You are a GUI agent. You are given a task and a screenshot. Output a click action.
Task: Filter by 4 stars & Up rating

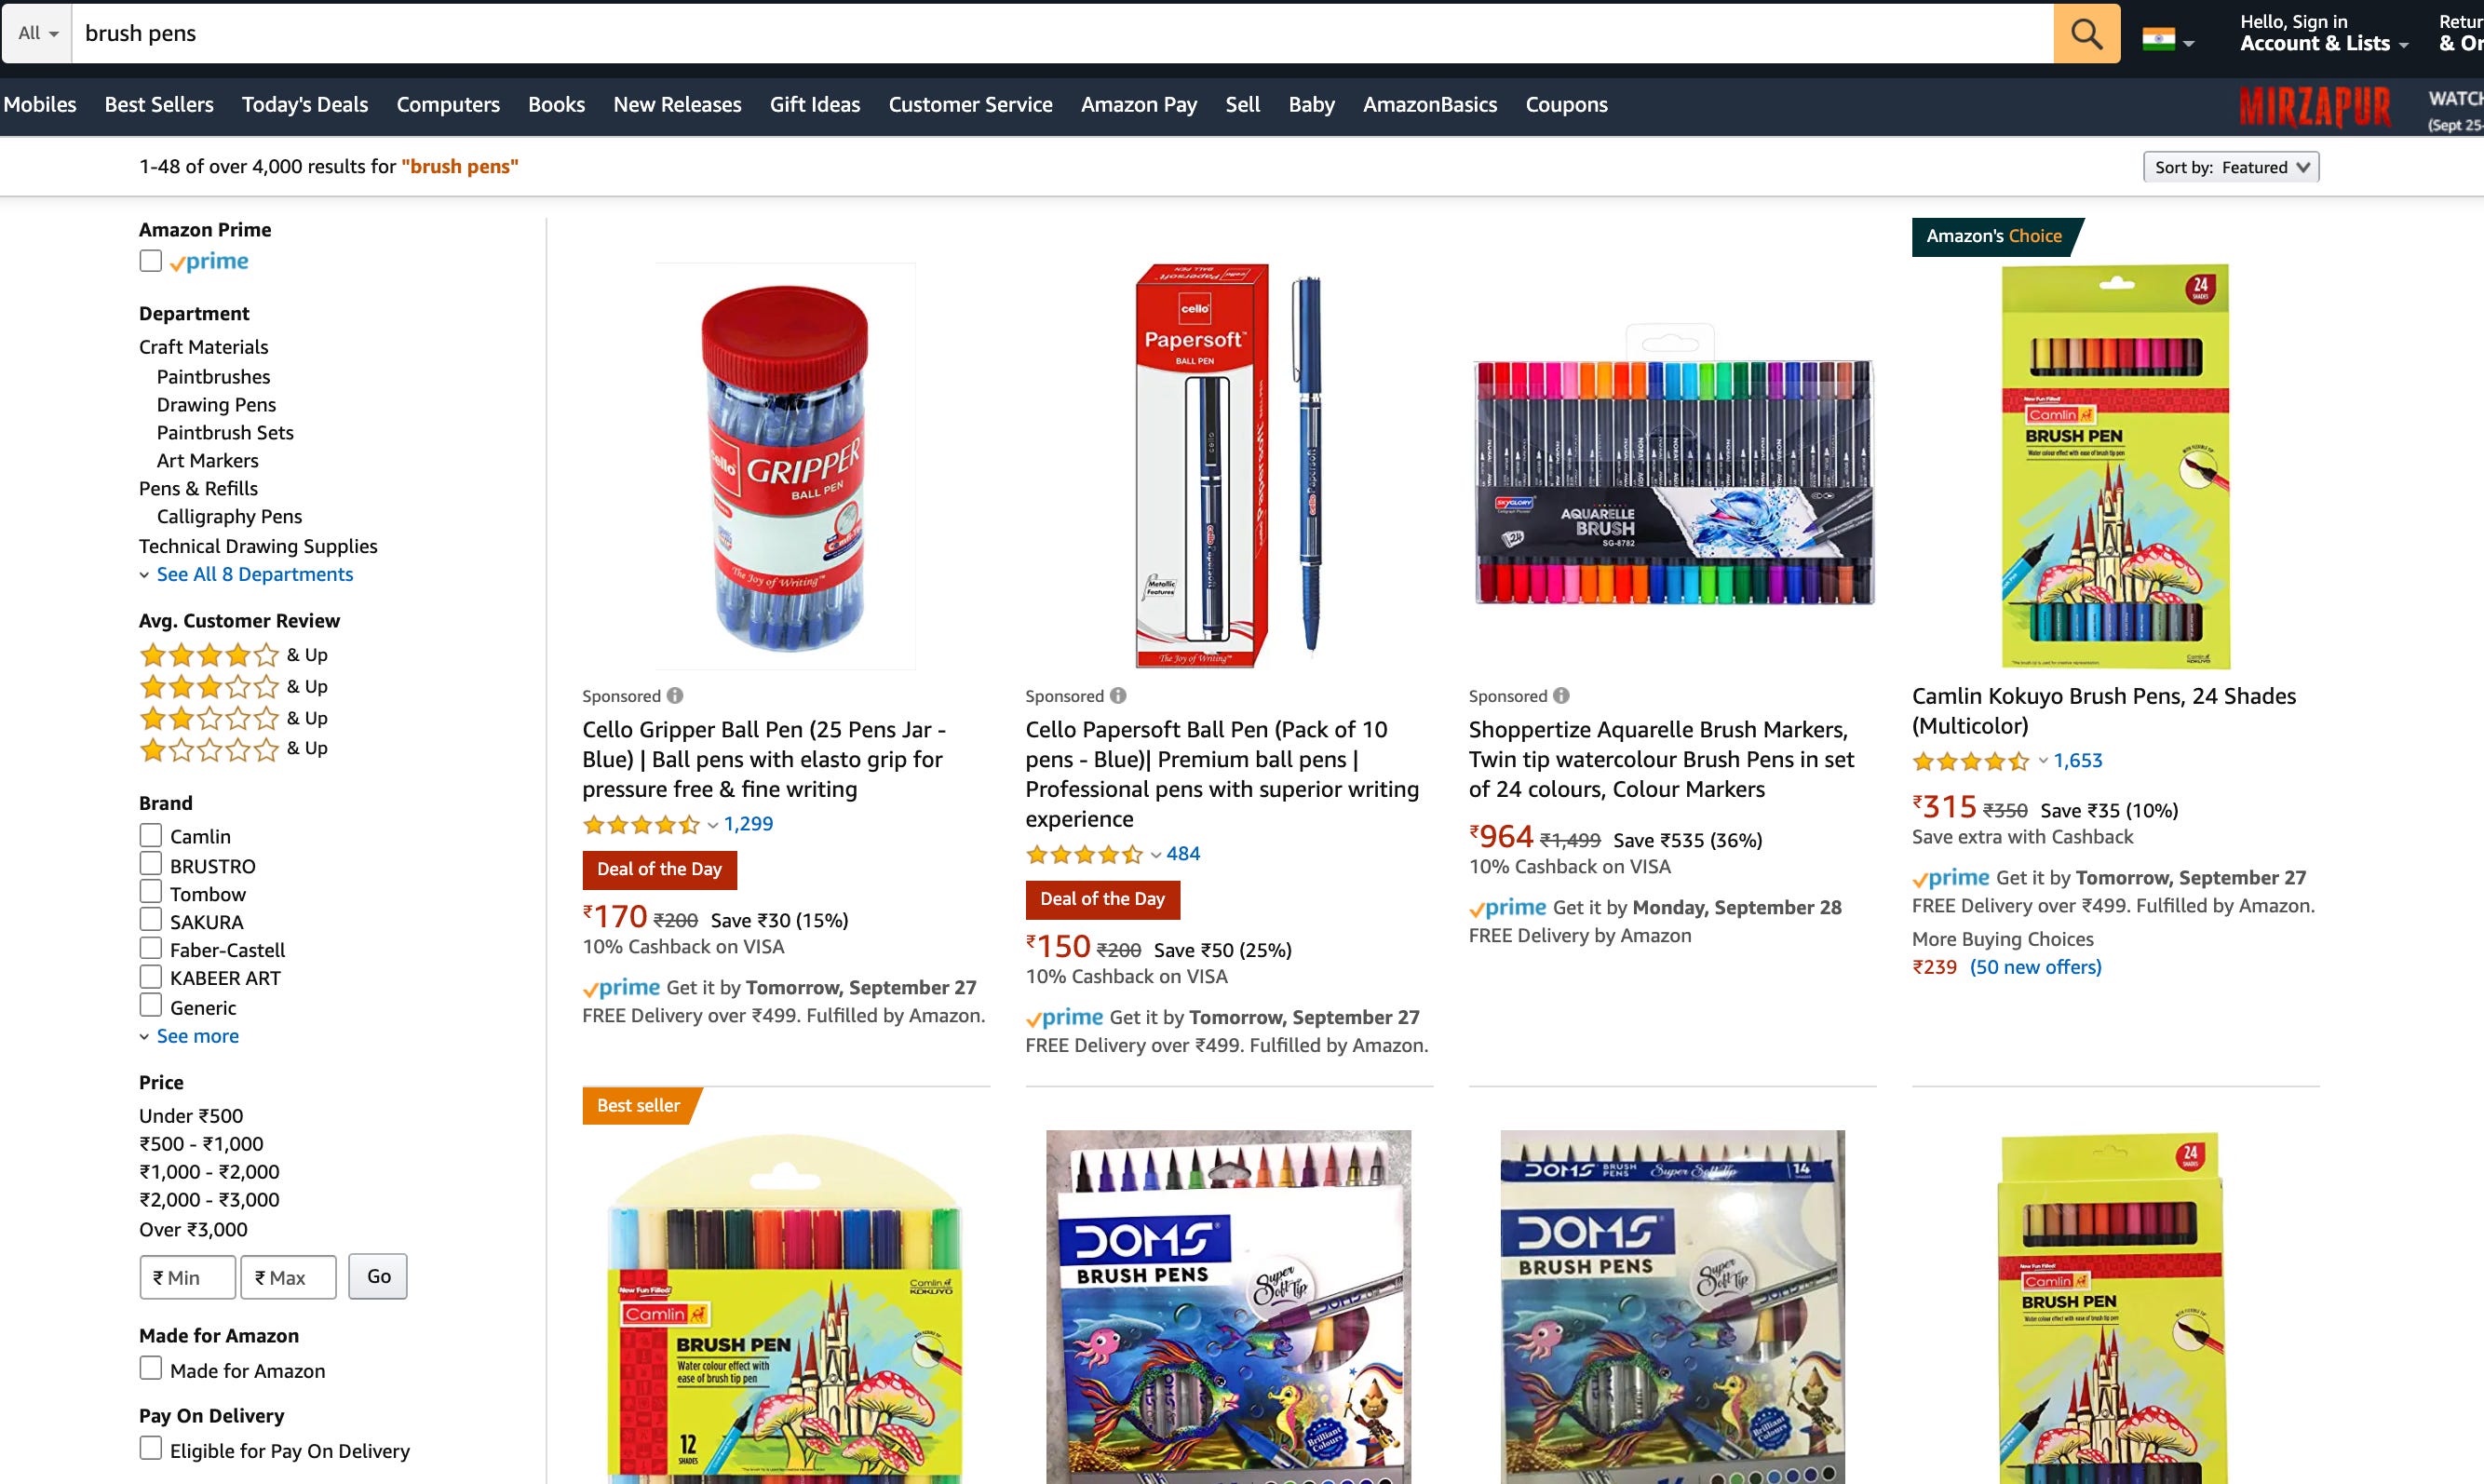coord(234,655)
